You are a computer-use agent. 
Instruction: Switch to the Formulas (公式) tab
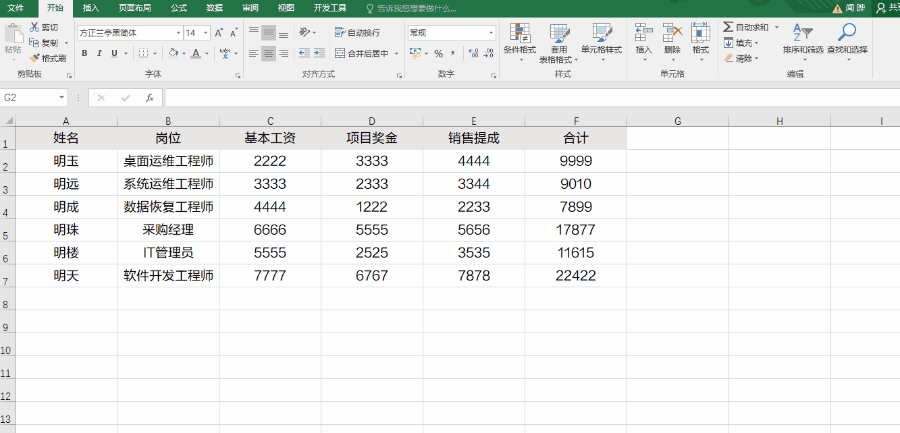[x=179, y=8]
